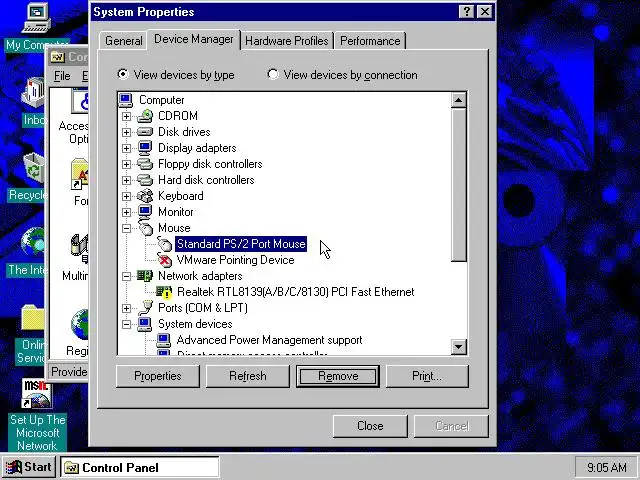Click the Display adapters monitor icon
This screenshot has width=640, height=480.
click(145, 148)
